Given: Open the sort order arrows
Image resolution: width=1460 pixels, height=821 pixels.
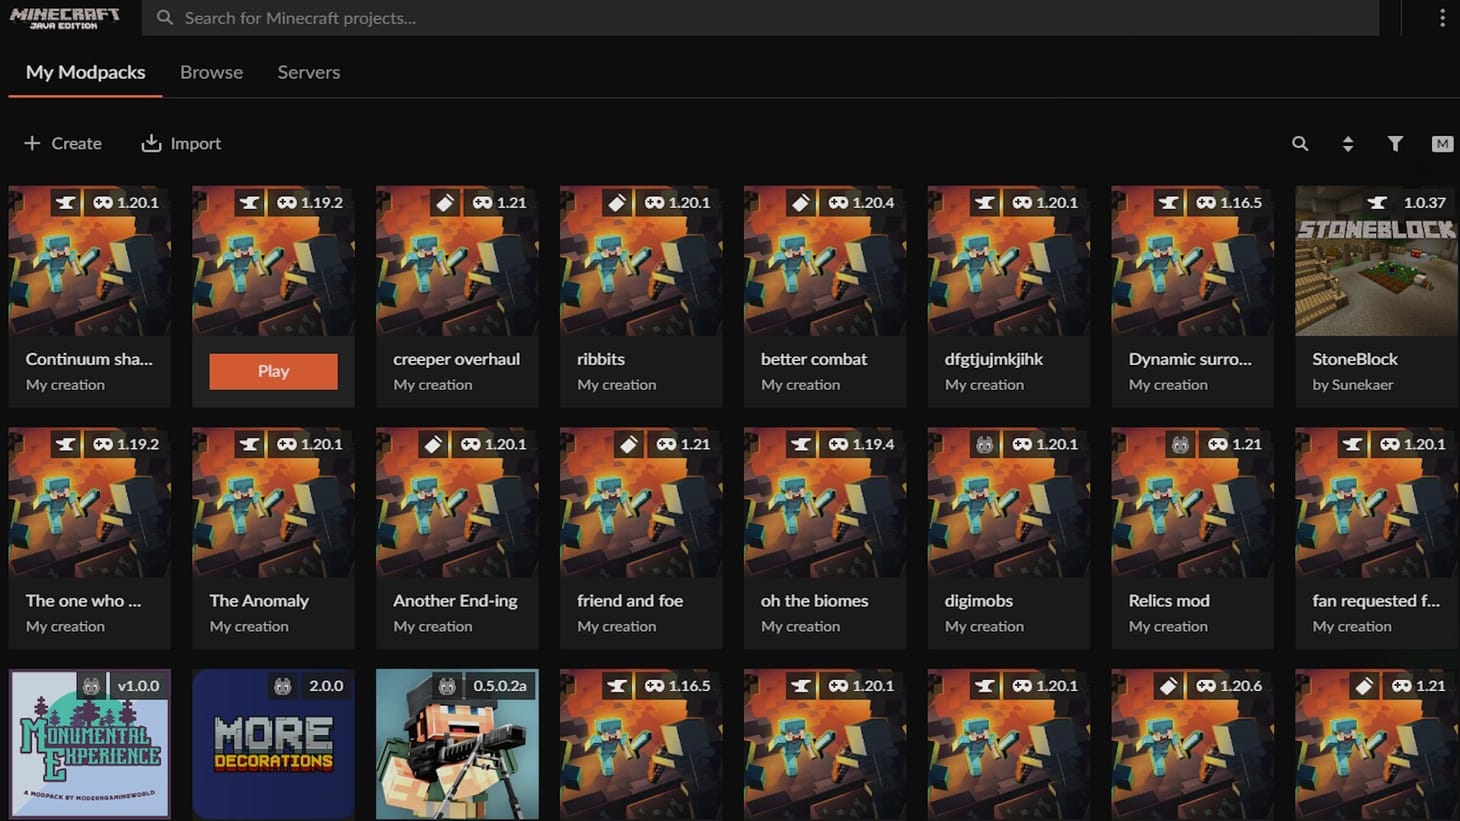Looking at the screenshot, I should click(1348, 144).
